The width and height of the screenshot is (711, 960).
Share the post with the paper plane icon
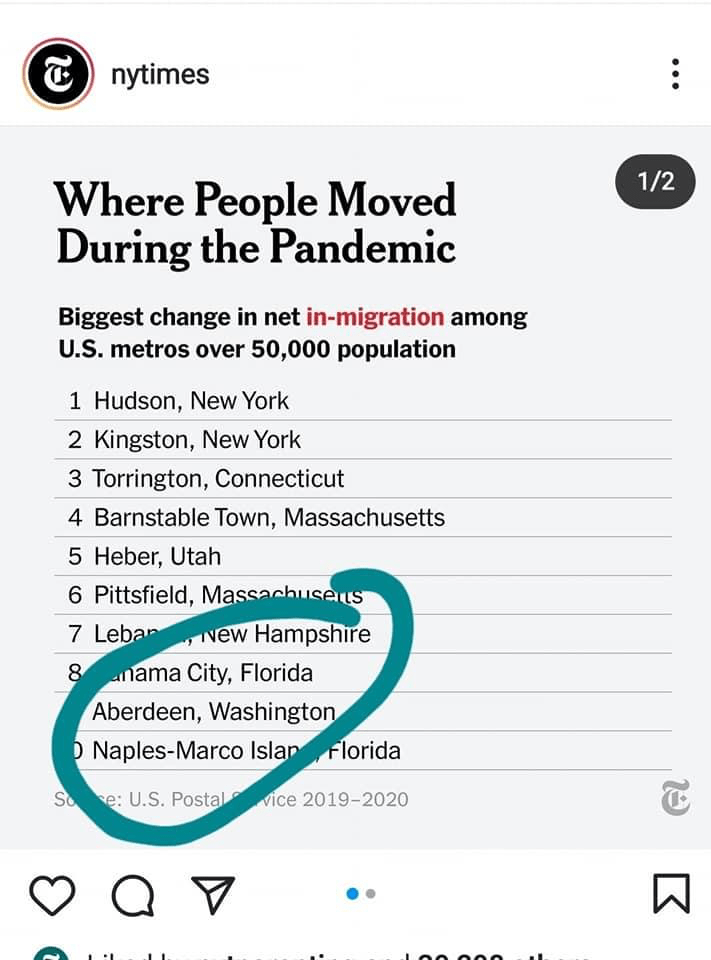point(212,894)
